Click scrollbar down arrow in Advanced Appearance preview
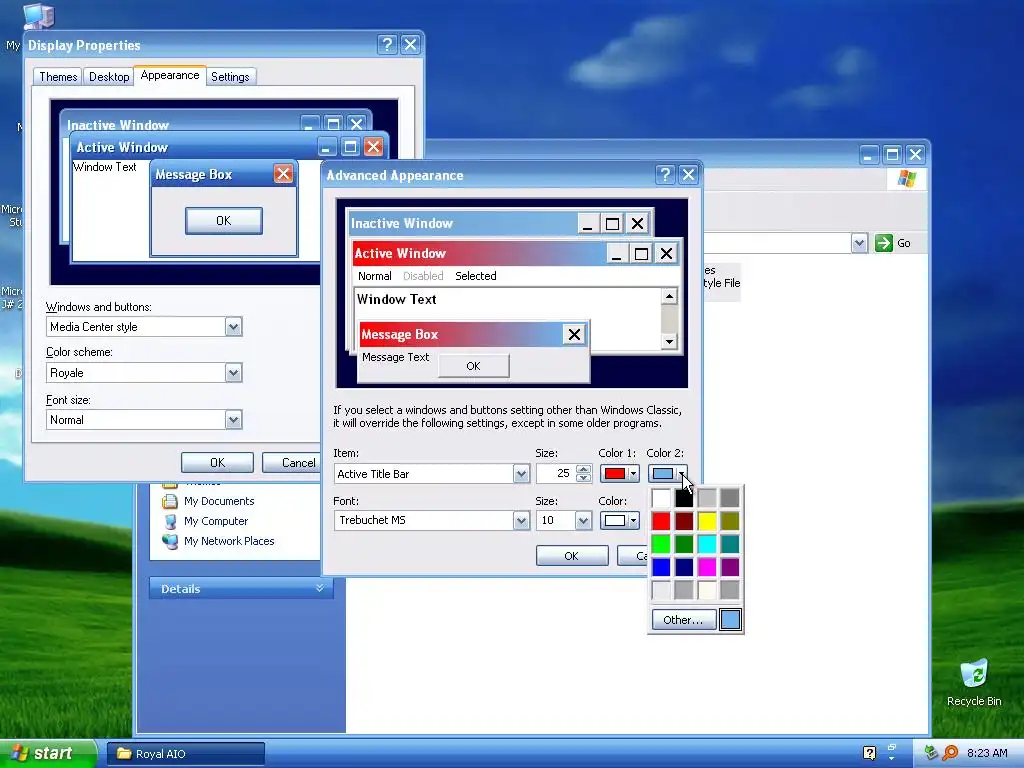Viewport: 1024px width, 768px height. click(669, 341)
